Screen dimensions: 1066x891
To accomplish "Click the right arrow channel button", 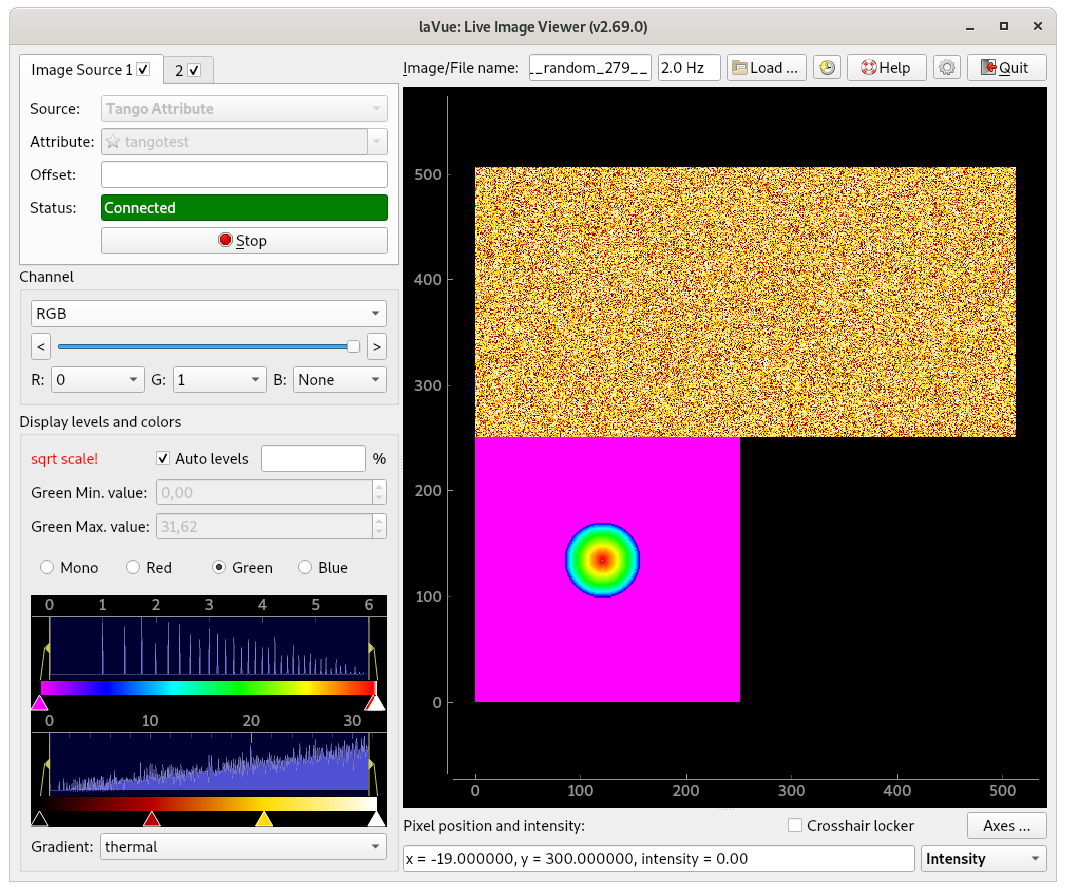I will click(376, 347).
